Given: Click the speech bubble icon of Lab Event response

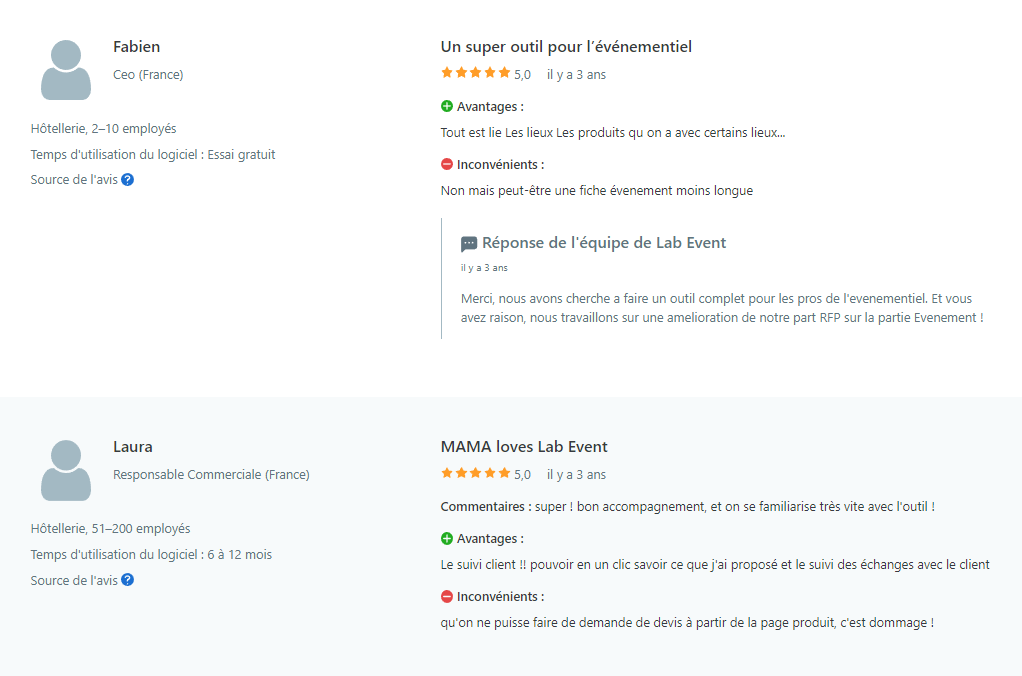Looking at the screenshot, I should [x=469, y=244].
